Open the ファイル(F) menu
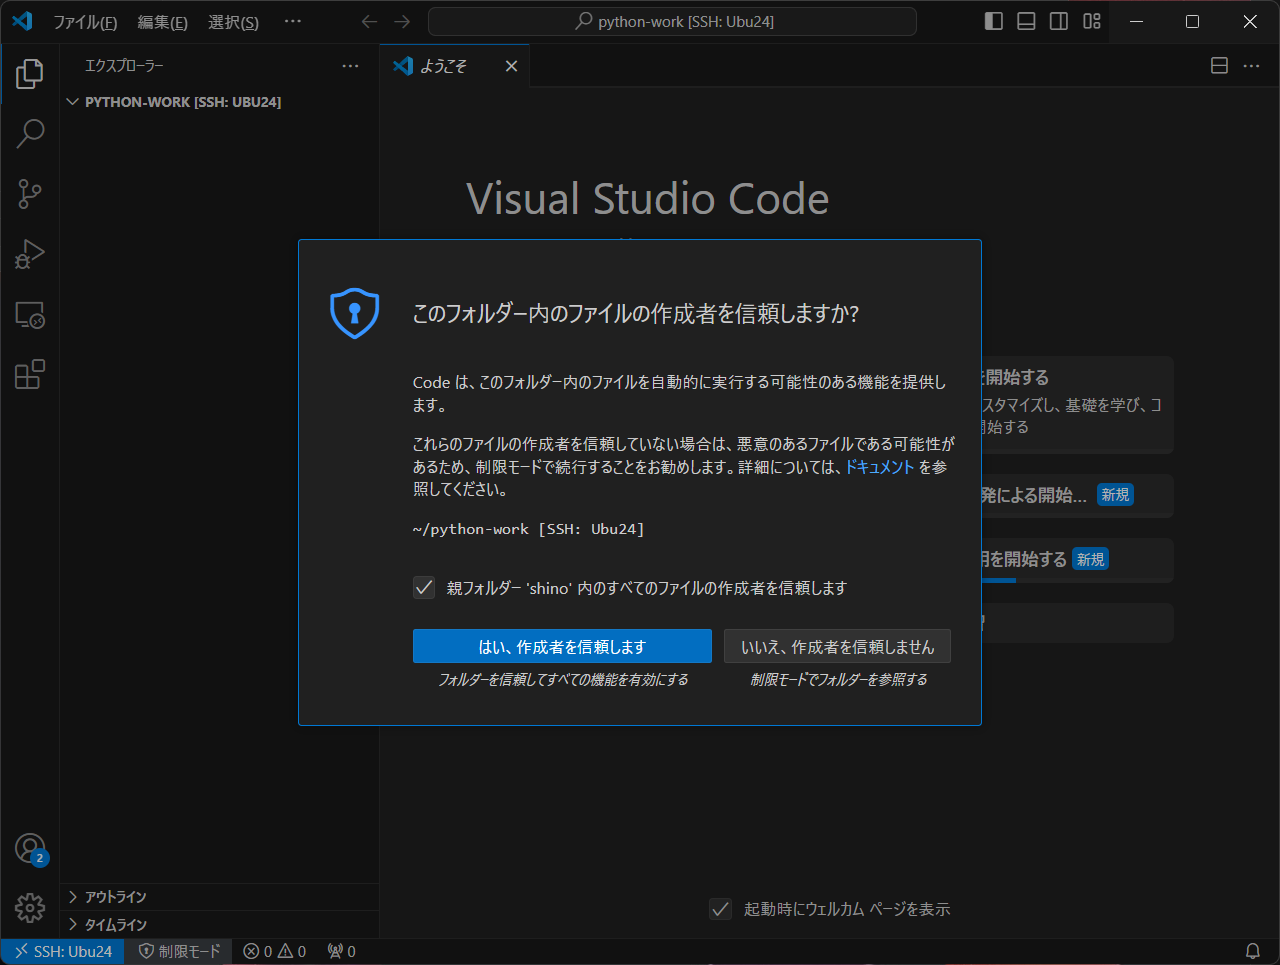Image resolution: width=1280 pixels, height=965 pixels. (85, 22)
